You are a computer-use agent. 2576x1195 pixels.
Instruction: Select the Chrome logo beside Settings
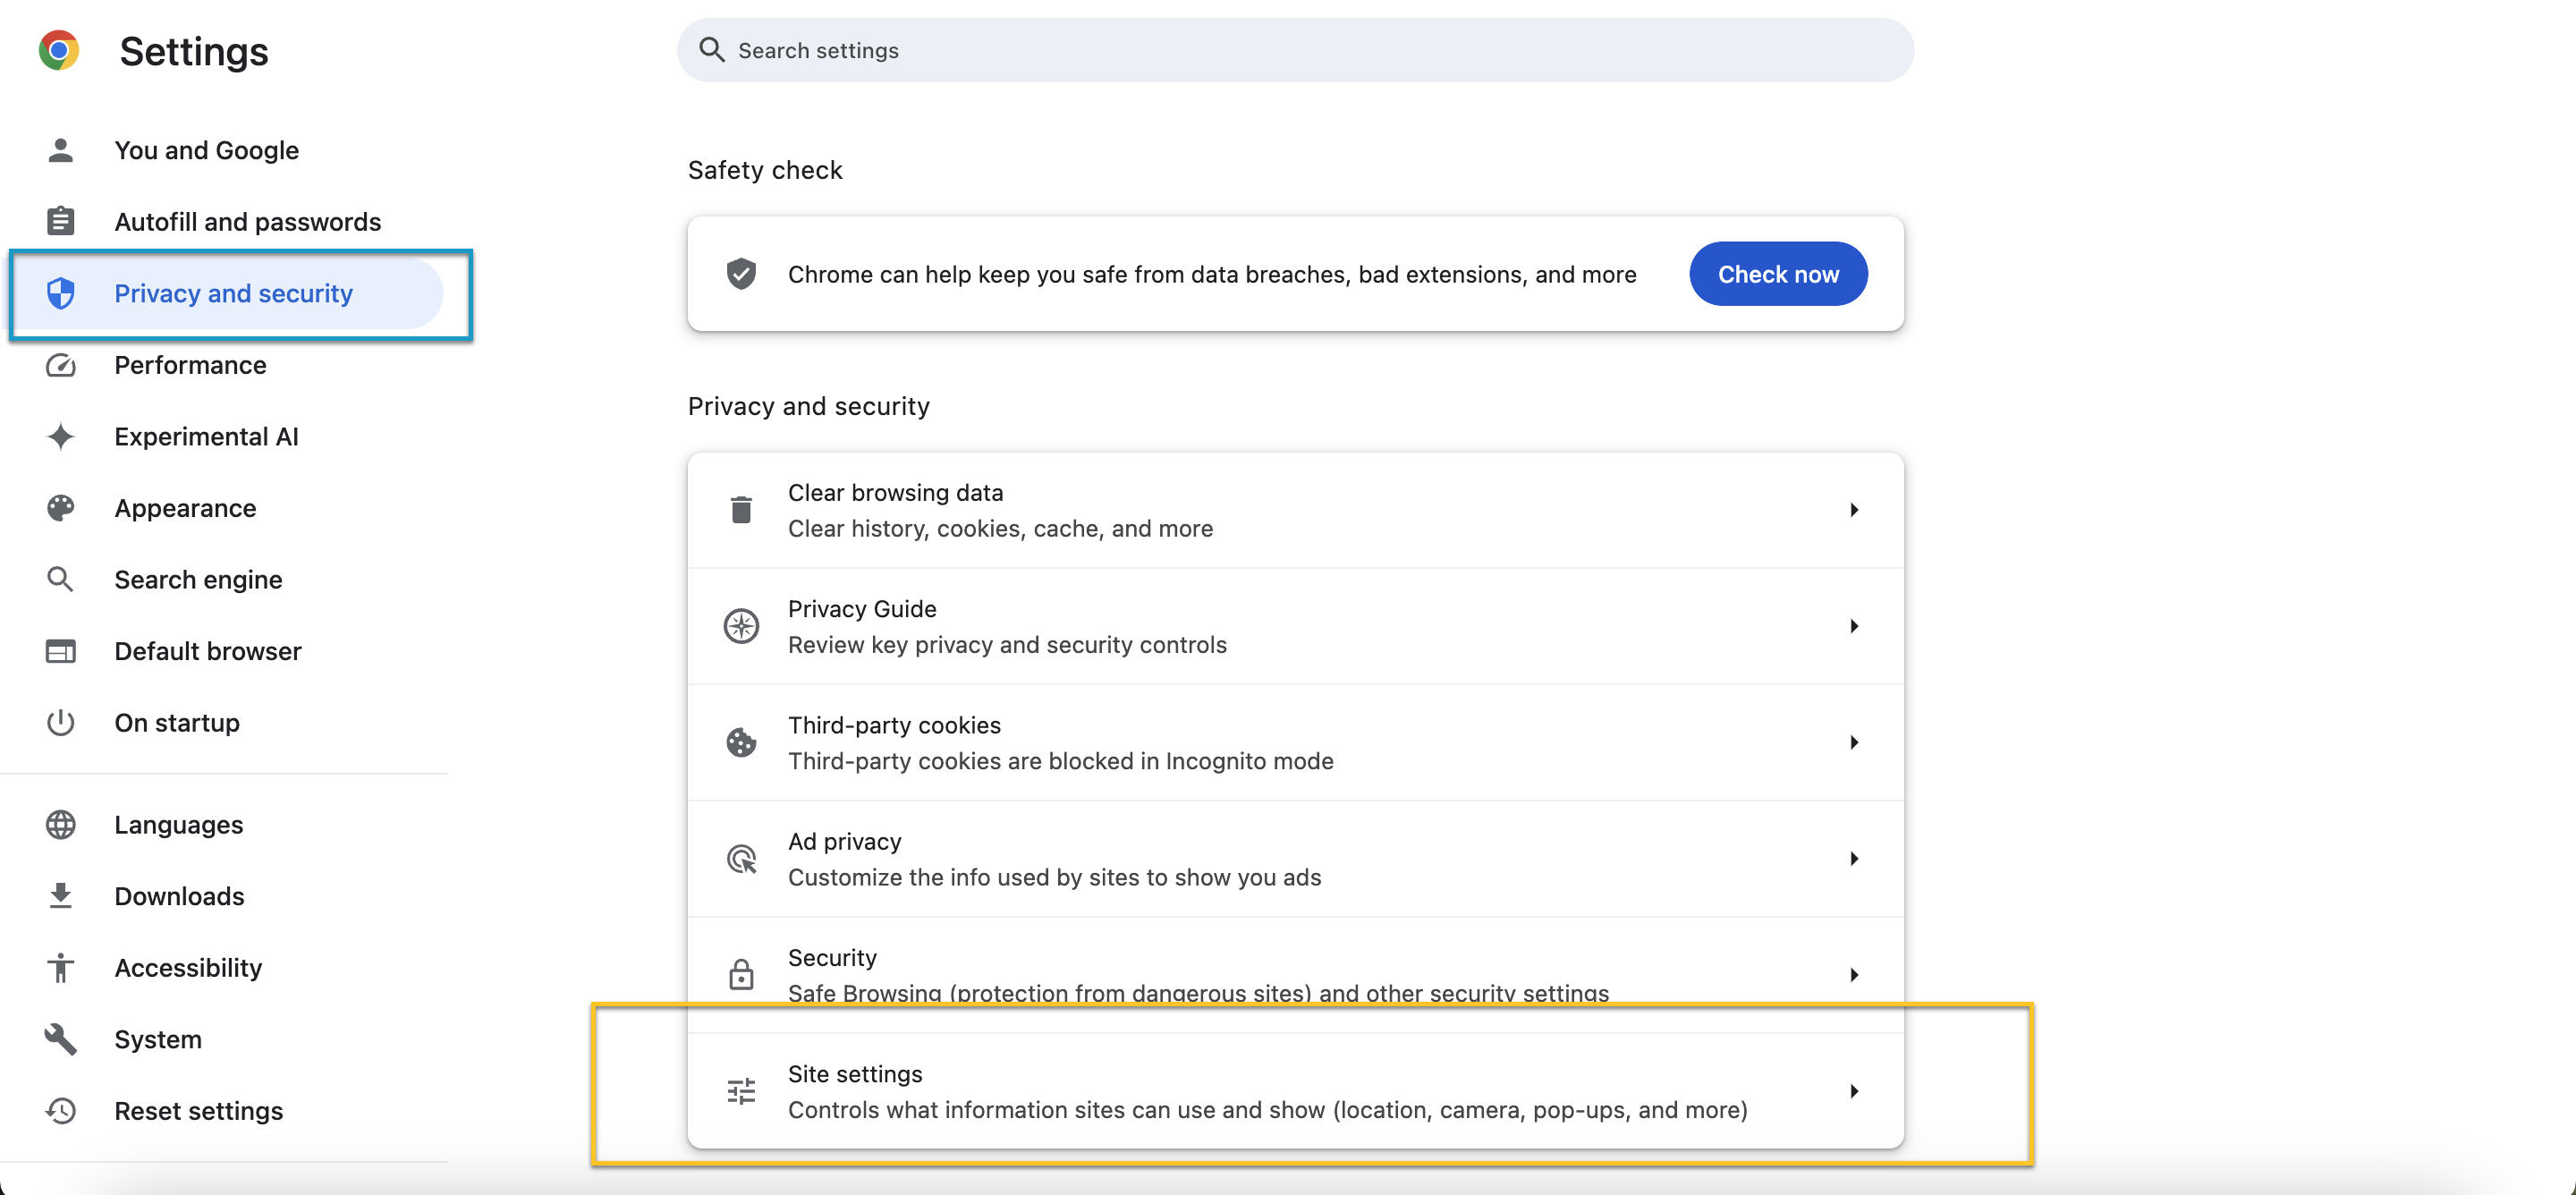59,49
